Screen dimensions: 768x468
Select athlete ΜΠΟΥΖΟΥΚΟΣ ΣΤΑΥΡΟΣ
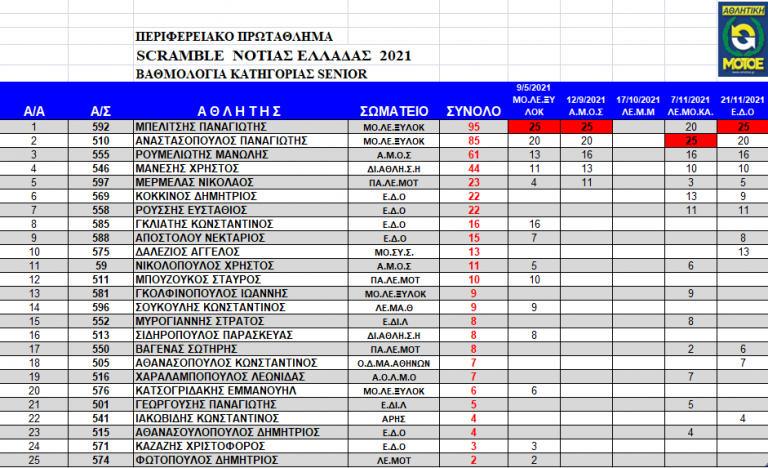pos(198,280)
